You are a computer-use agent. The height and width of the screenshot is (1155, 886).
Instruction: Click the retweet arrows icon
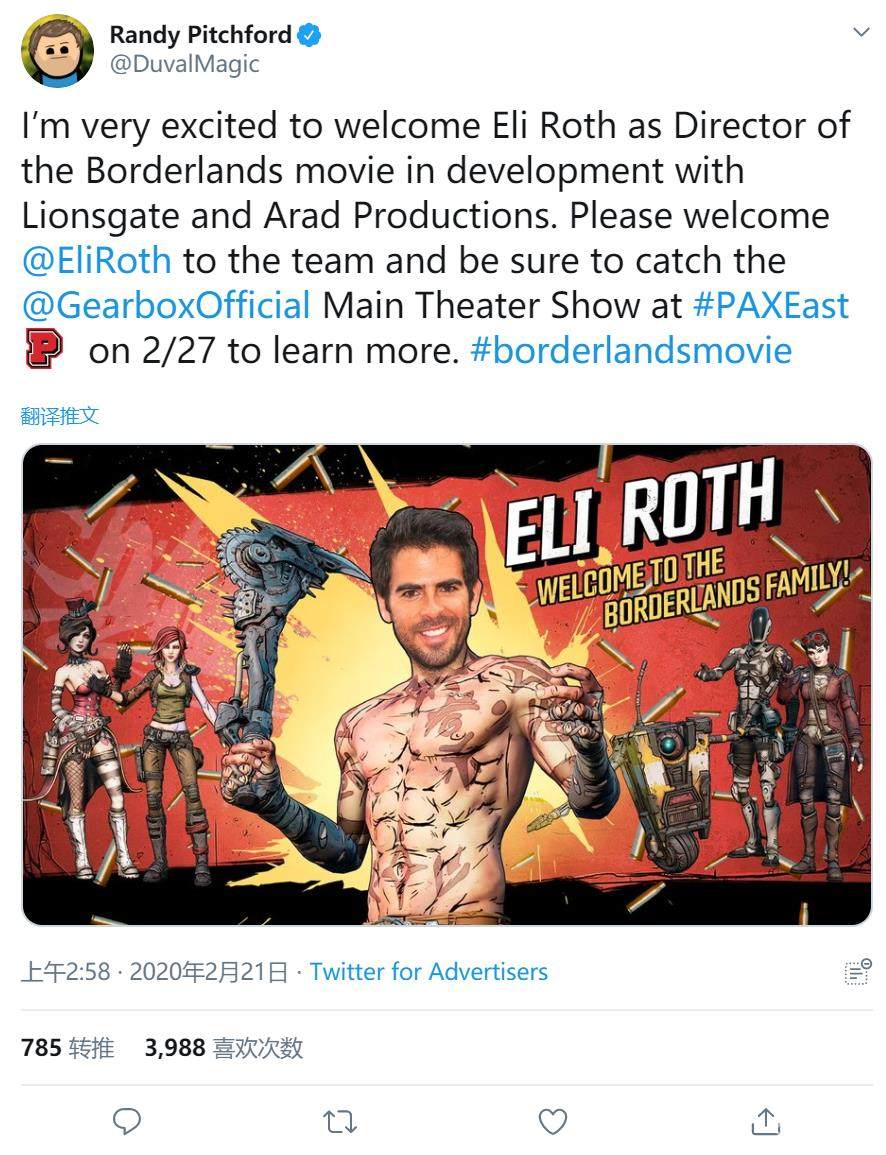pyautogui.click(x=340, y=1122)
